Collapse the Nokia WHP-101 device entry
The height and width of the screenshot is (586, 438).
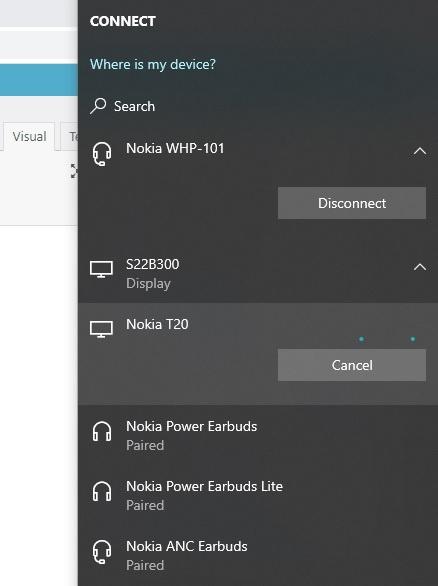click(420, 151)
